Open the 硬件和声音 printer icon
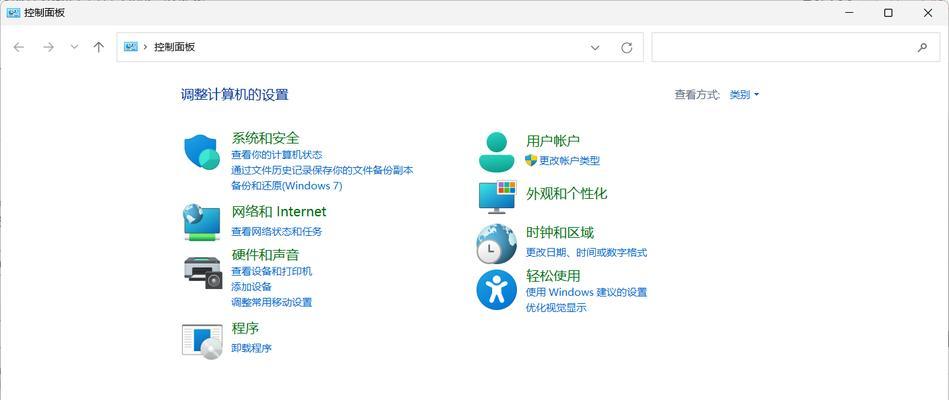Image resolution: width=949 pixels, height=400 pixels. pyautogui.click(x=203, y=272)
